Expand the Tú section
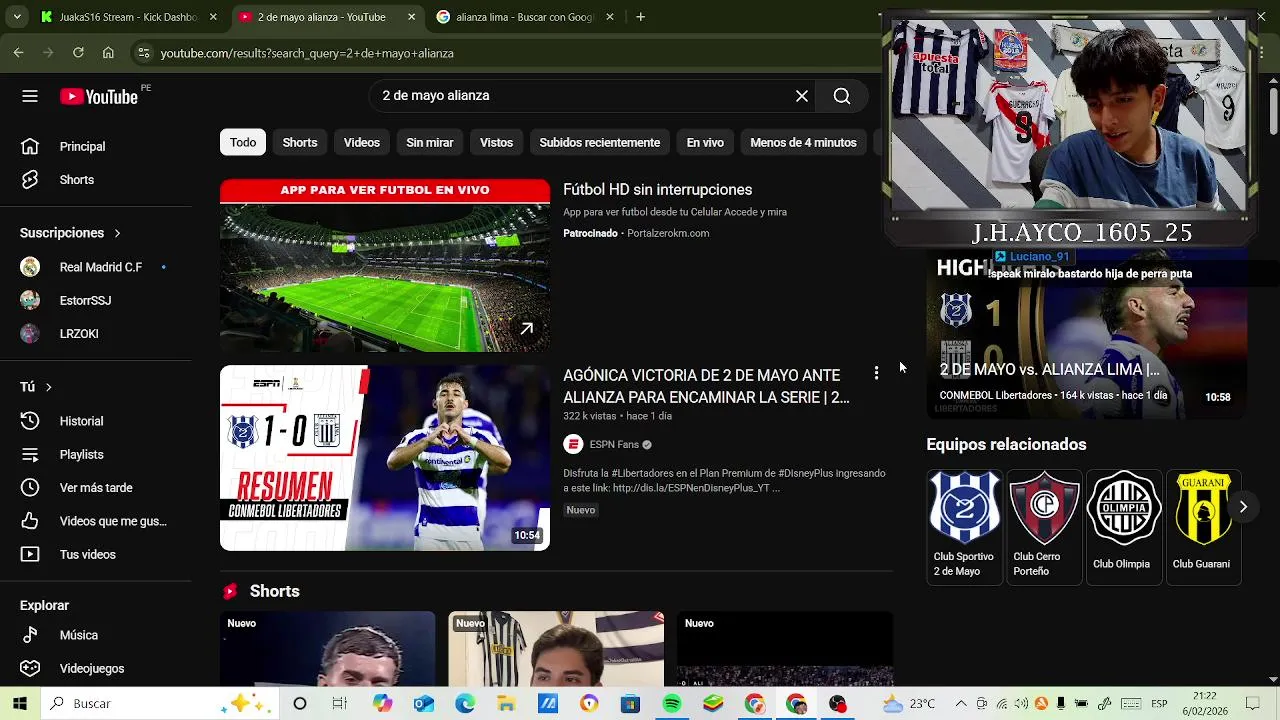 (36, 387)
